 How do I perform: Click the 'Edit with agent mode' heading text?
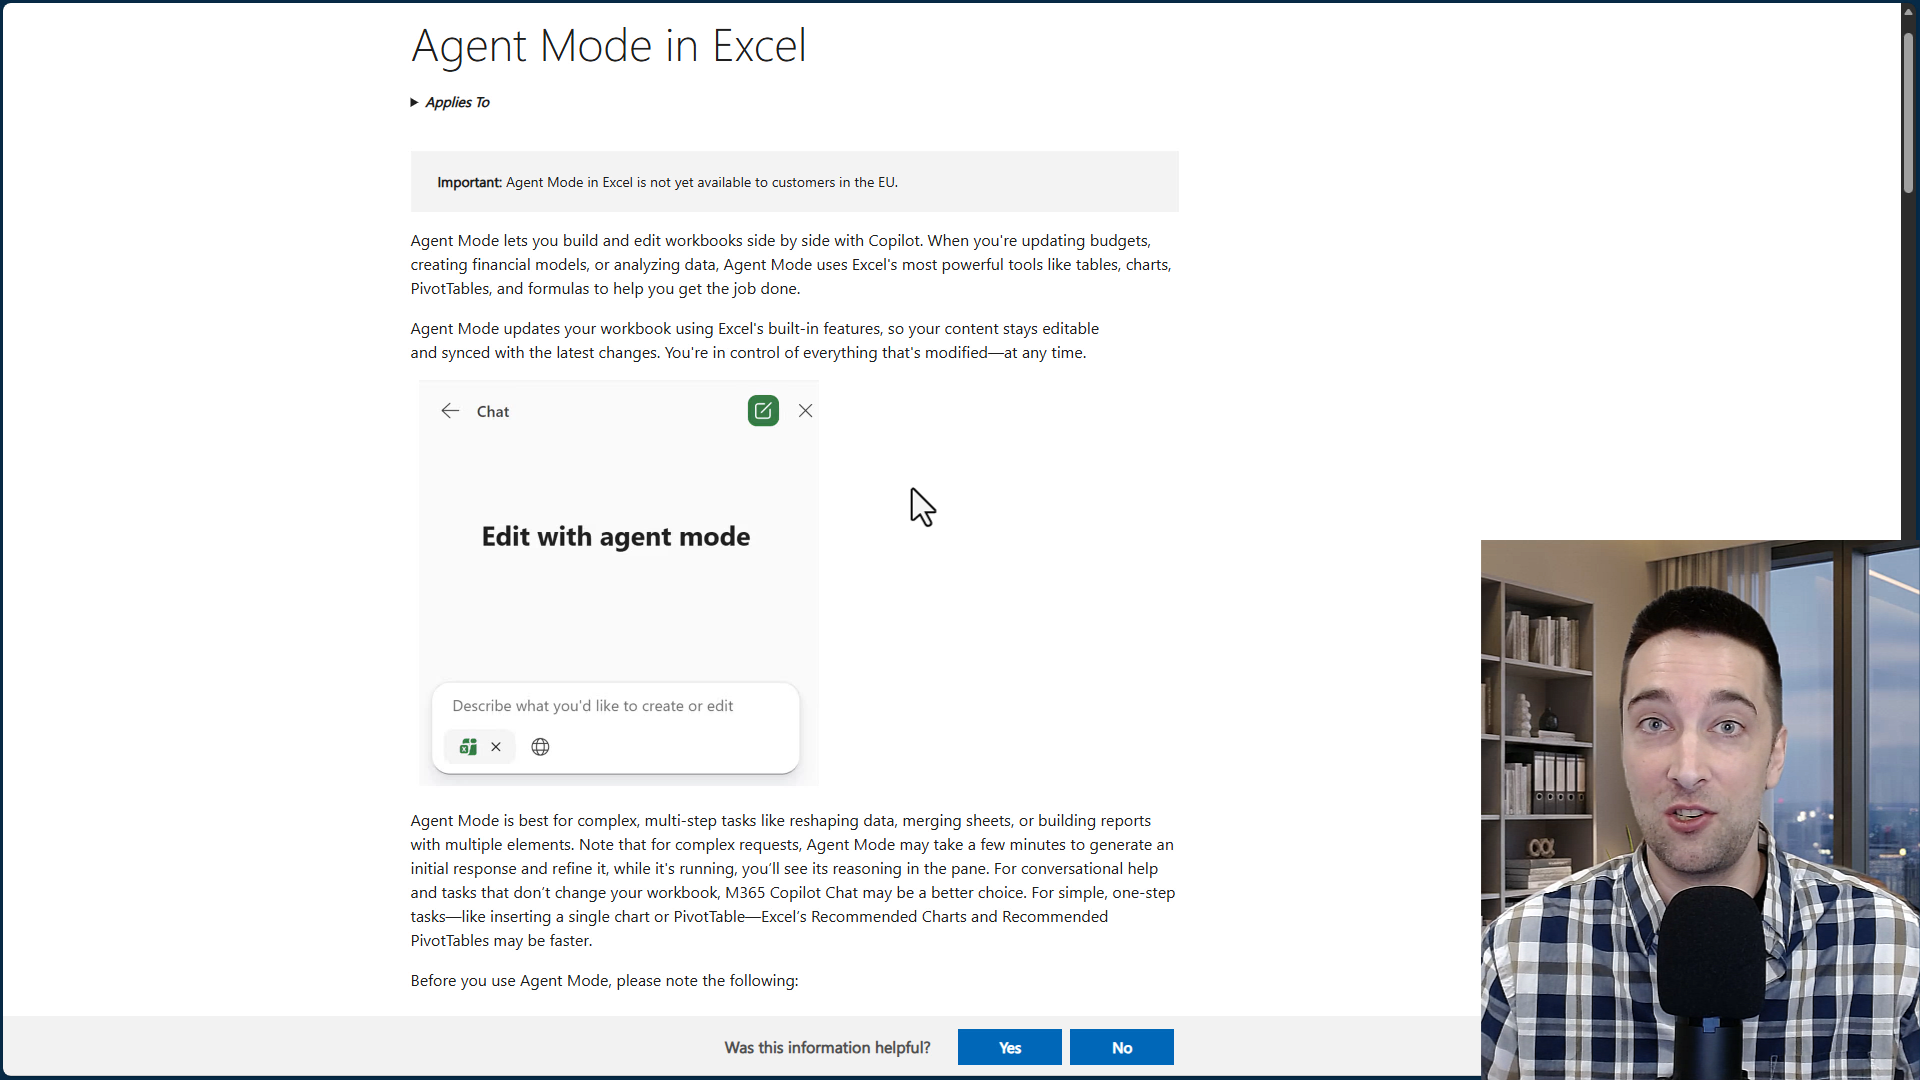click(x=615, y=537)
